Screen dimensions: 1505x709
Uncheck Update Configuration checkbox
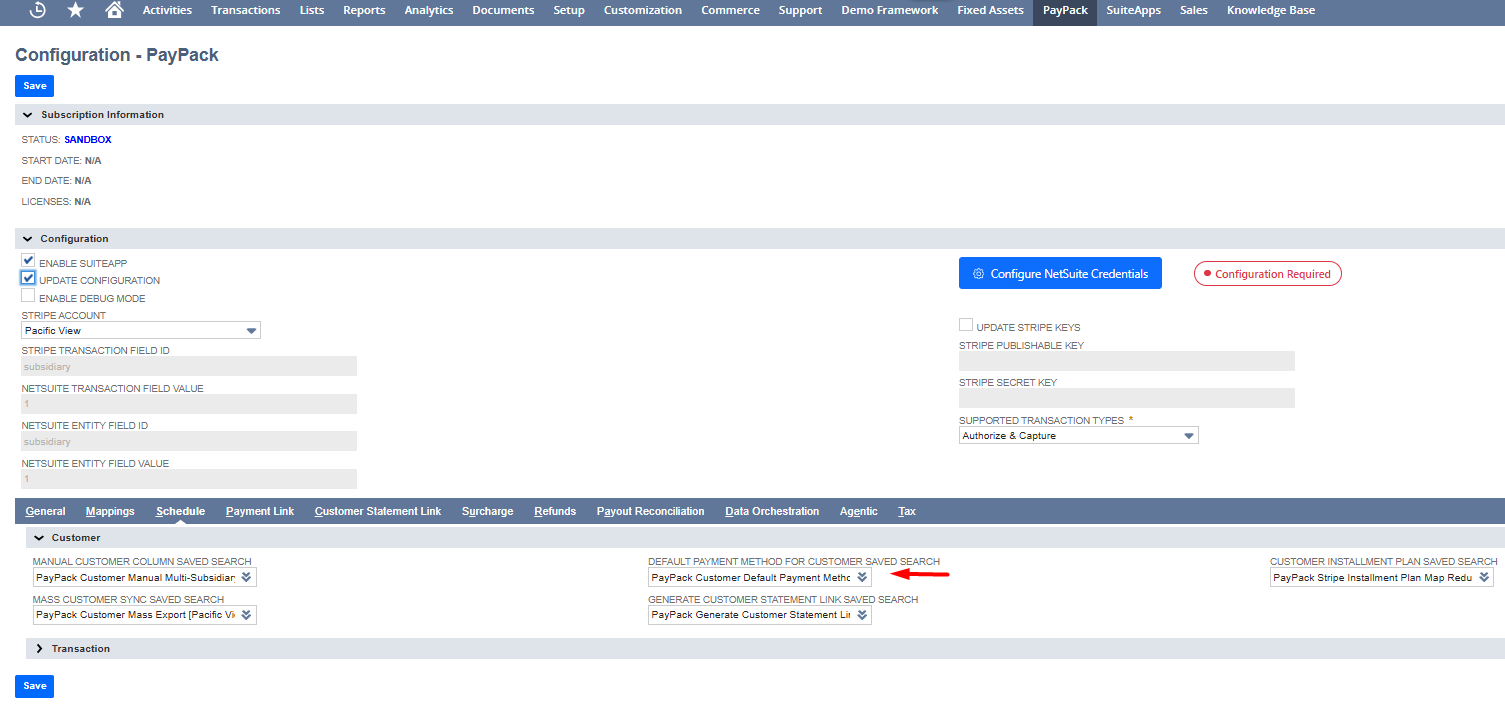tap(28, 279)
